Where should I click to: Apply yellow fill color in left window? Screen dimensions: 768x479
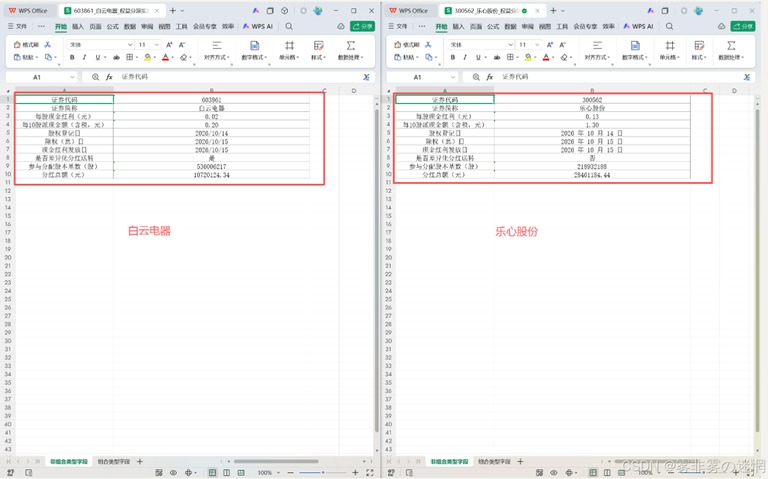147,57
